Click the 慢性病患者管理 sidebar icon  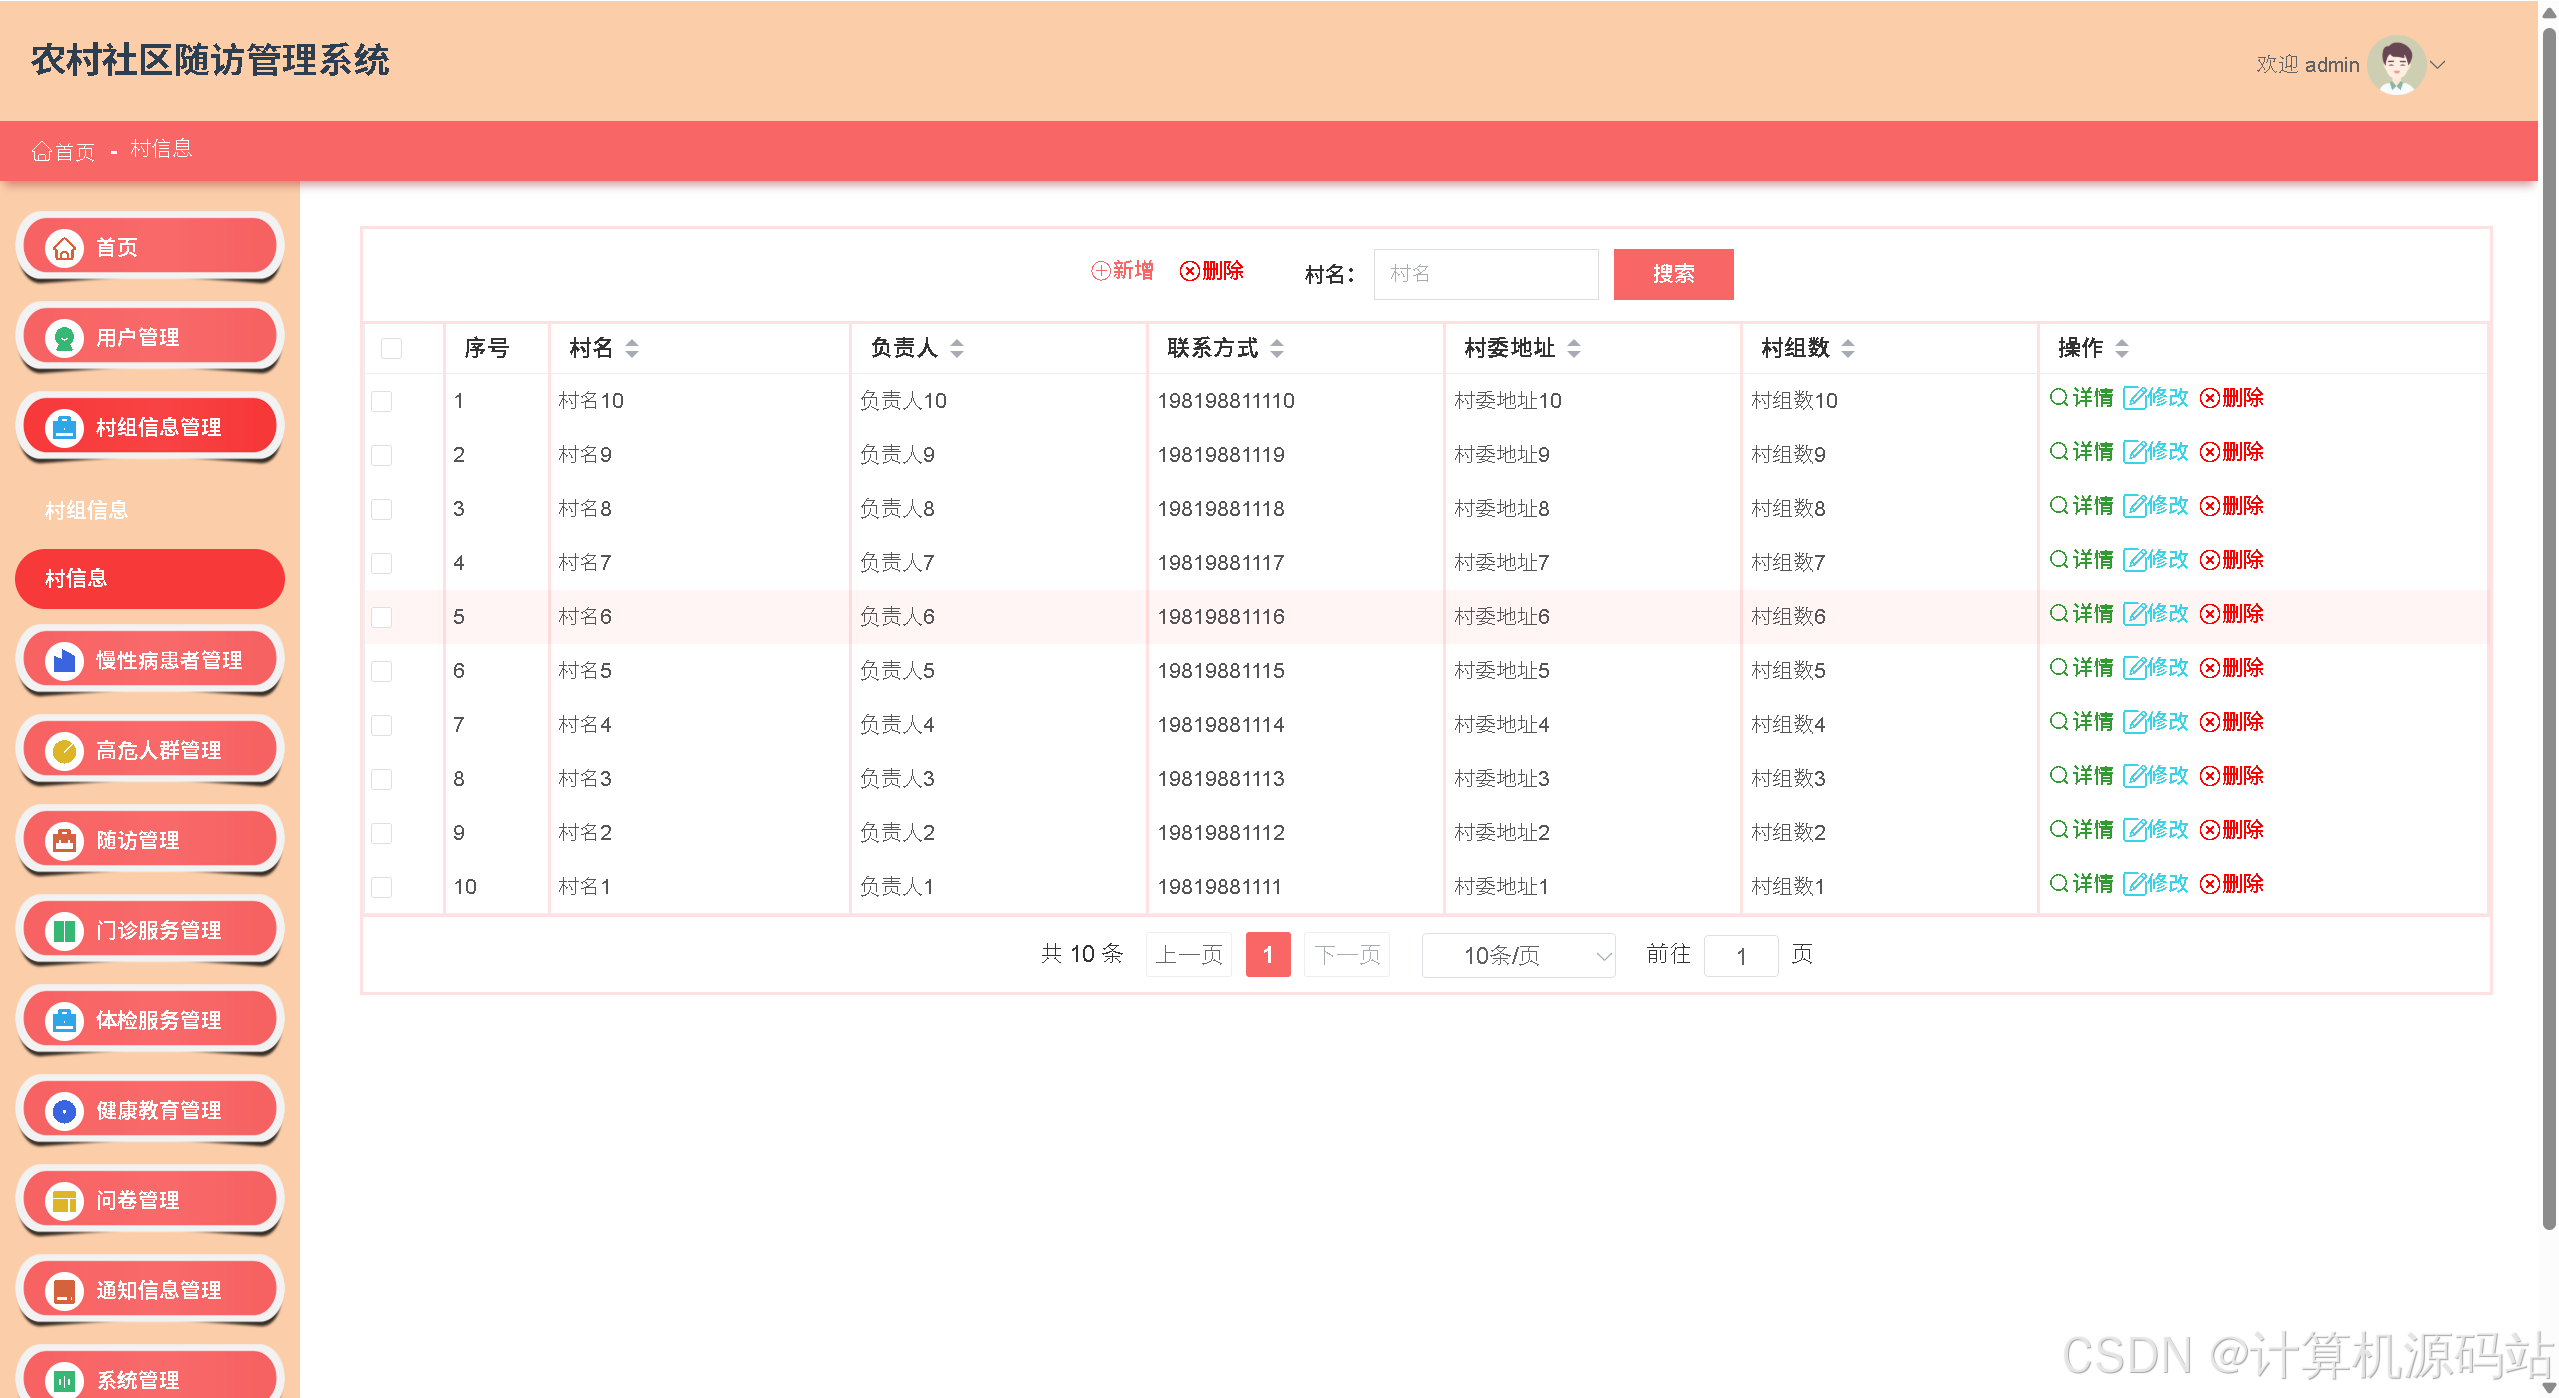(65, 661)
